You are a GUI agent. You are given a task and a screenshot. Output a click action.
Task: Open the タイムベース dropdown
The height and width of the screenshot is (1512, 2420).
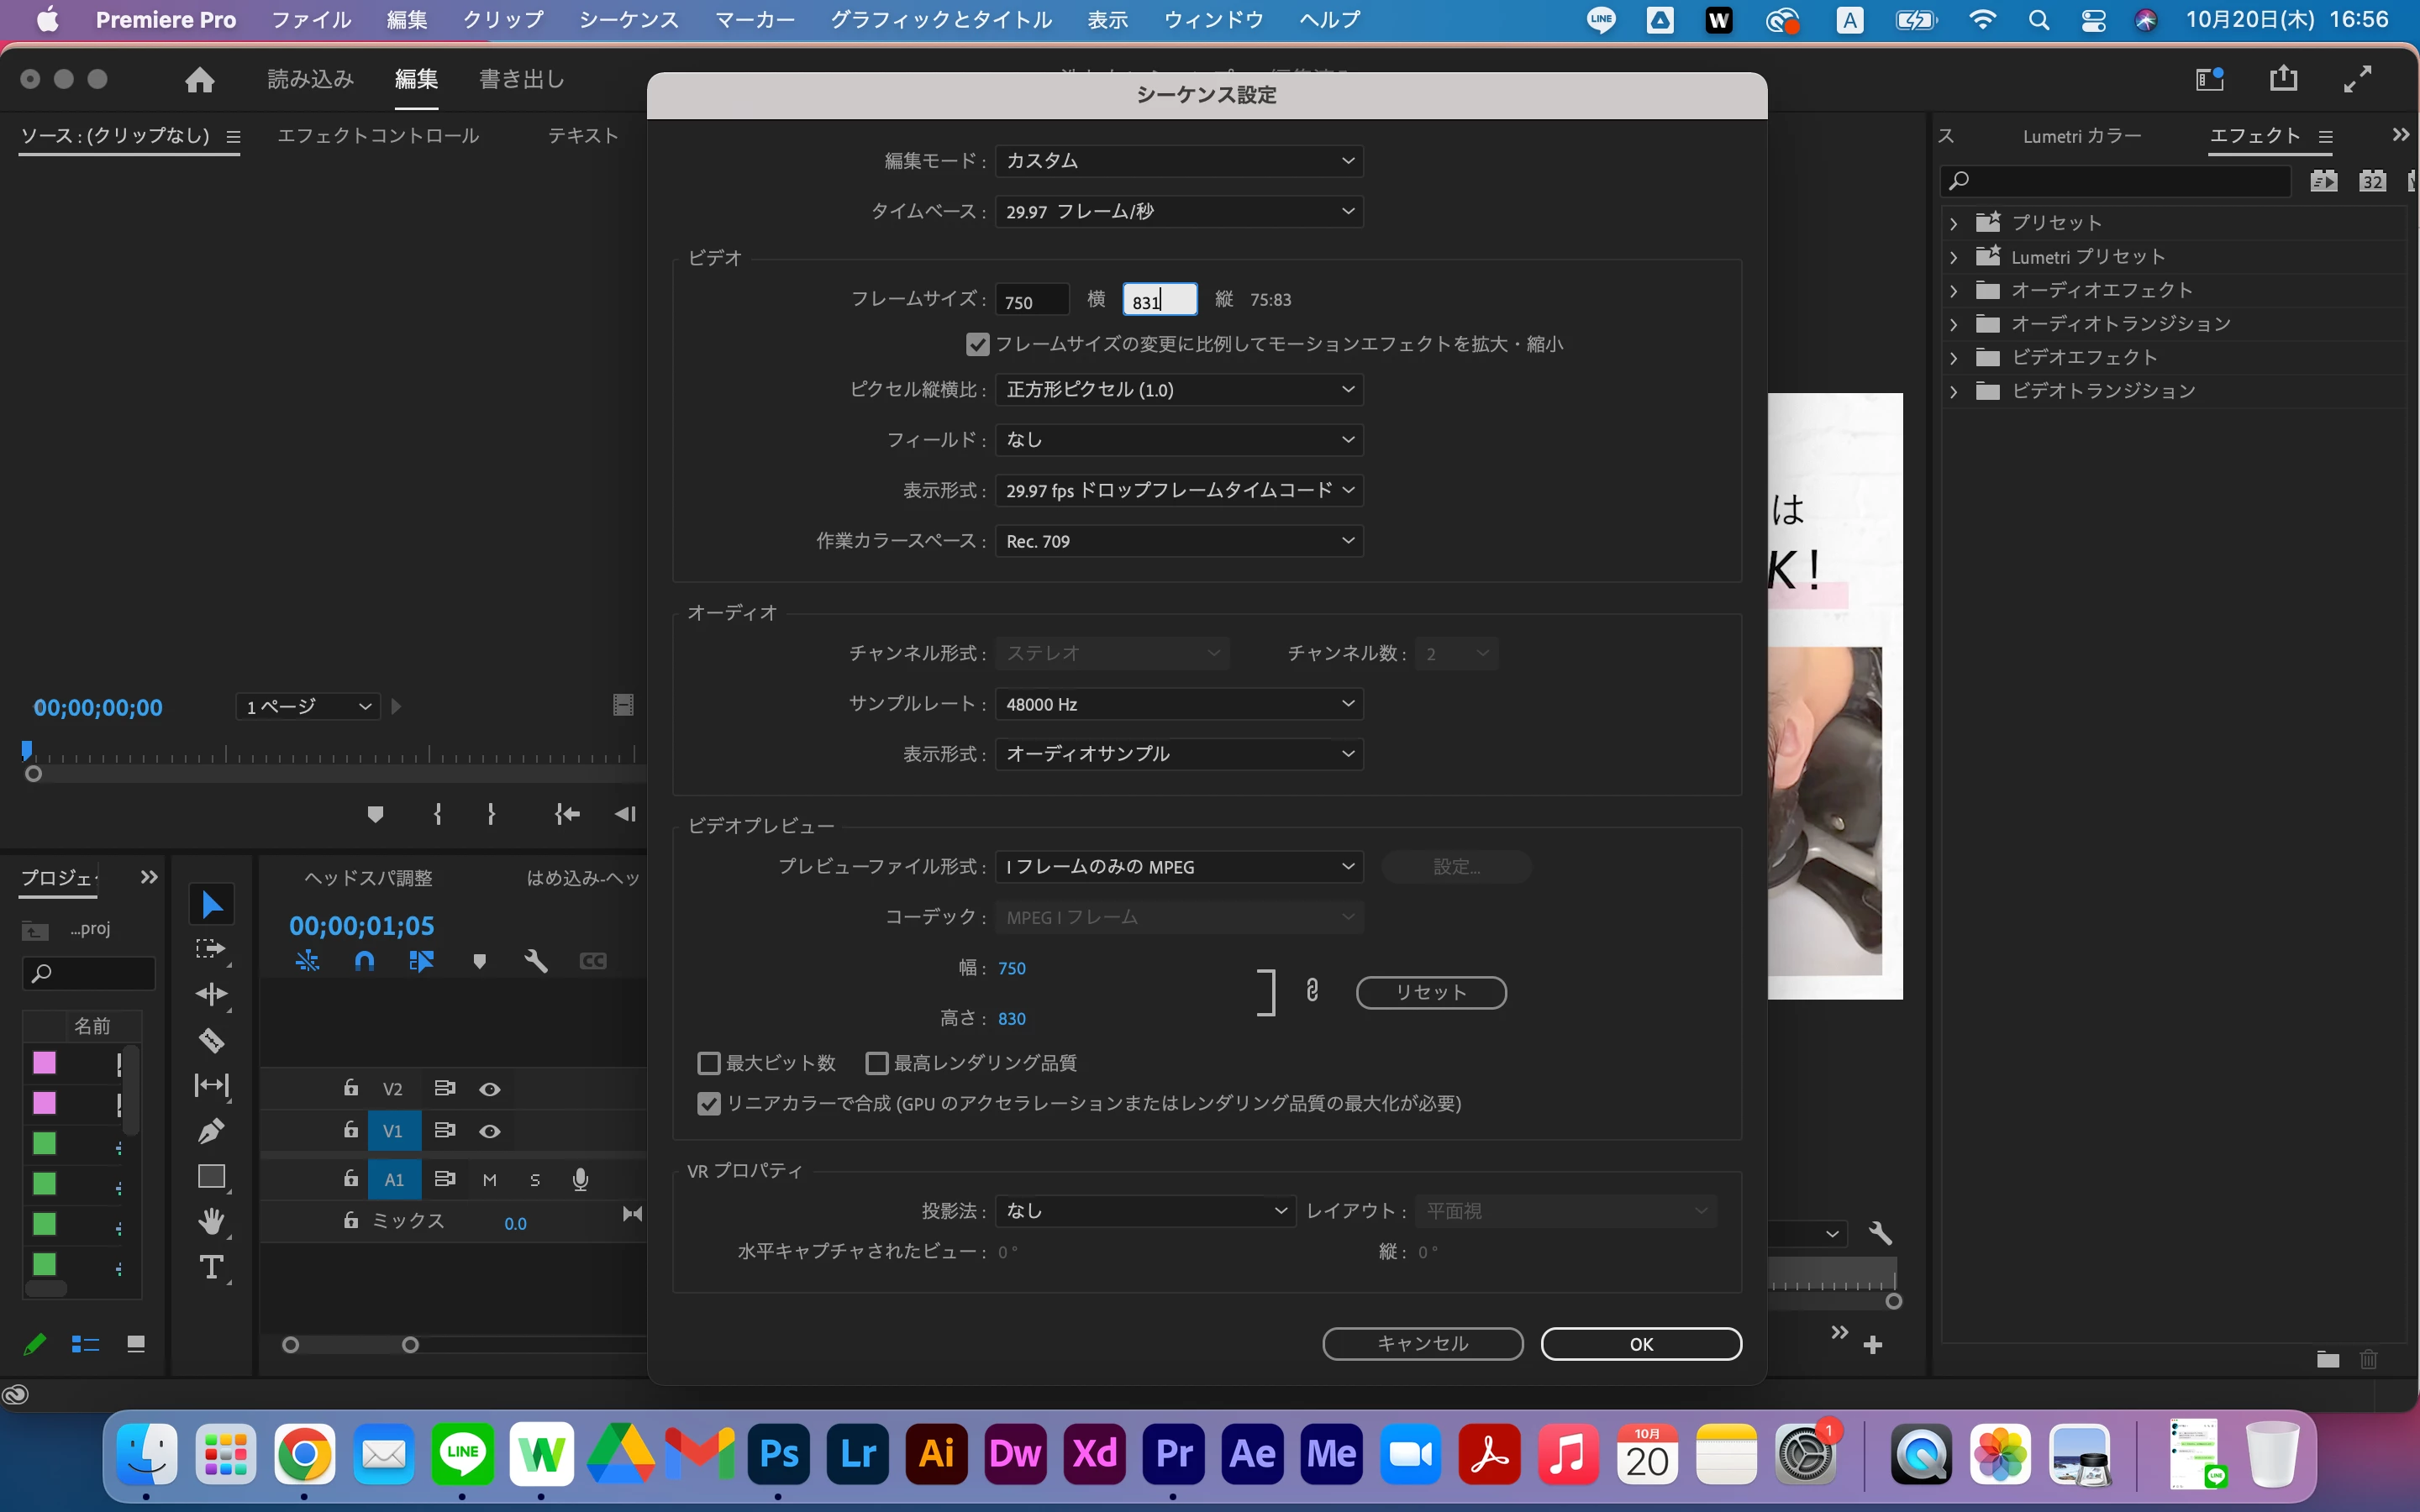click(x=1179, y=212)
